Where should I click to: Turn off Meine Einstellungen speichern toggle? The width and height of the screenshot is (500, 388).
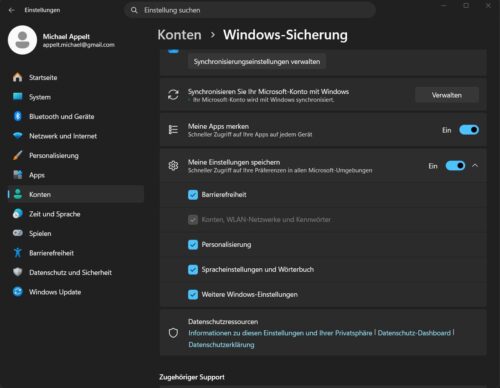pyautogui.click(x=455, y=166)
